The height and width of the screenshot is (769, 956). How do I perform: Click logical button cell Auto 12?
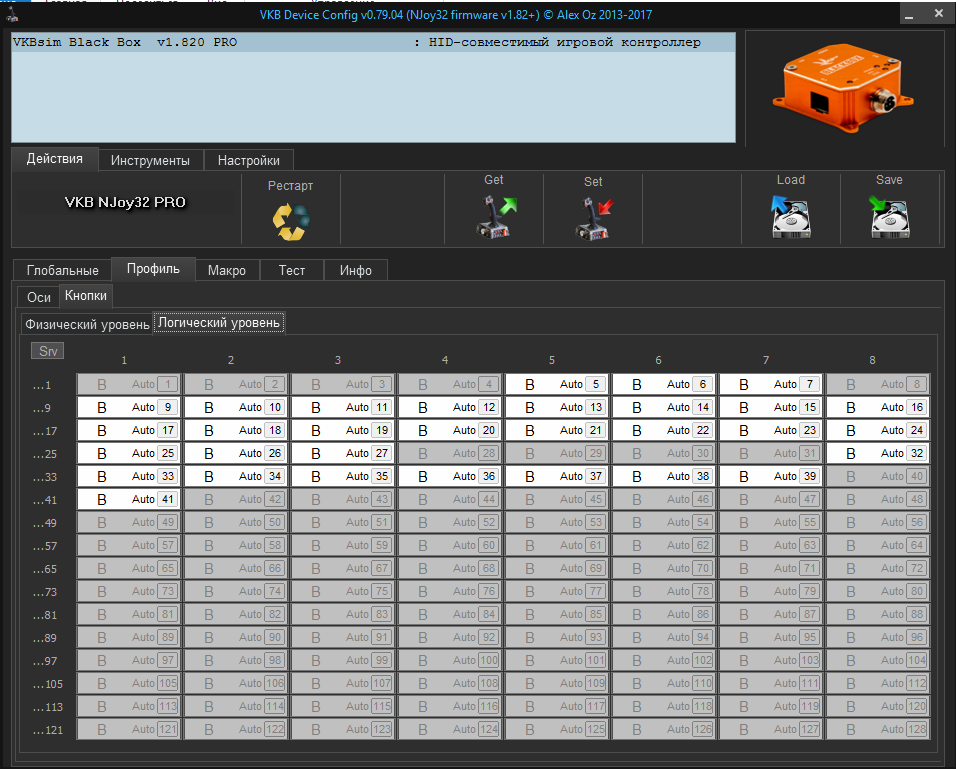click(450, 407)
